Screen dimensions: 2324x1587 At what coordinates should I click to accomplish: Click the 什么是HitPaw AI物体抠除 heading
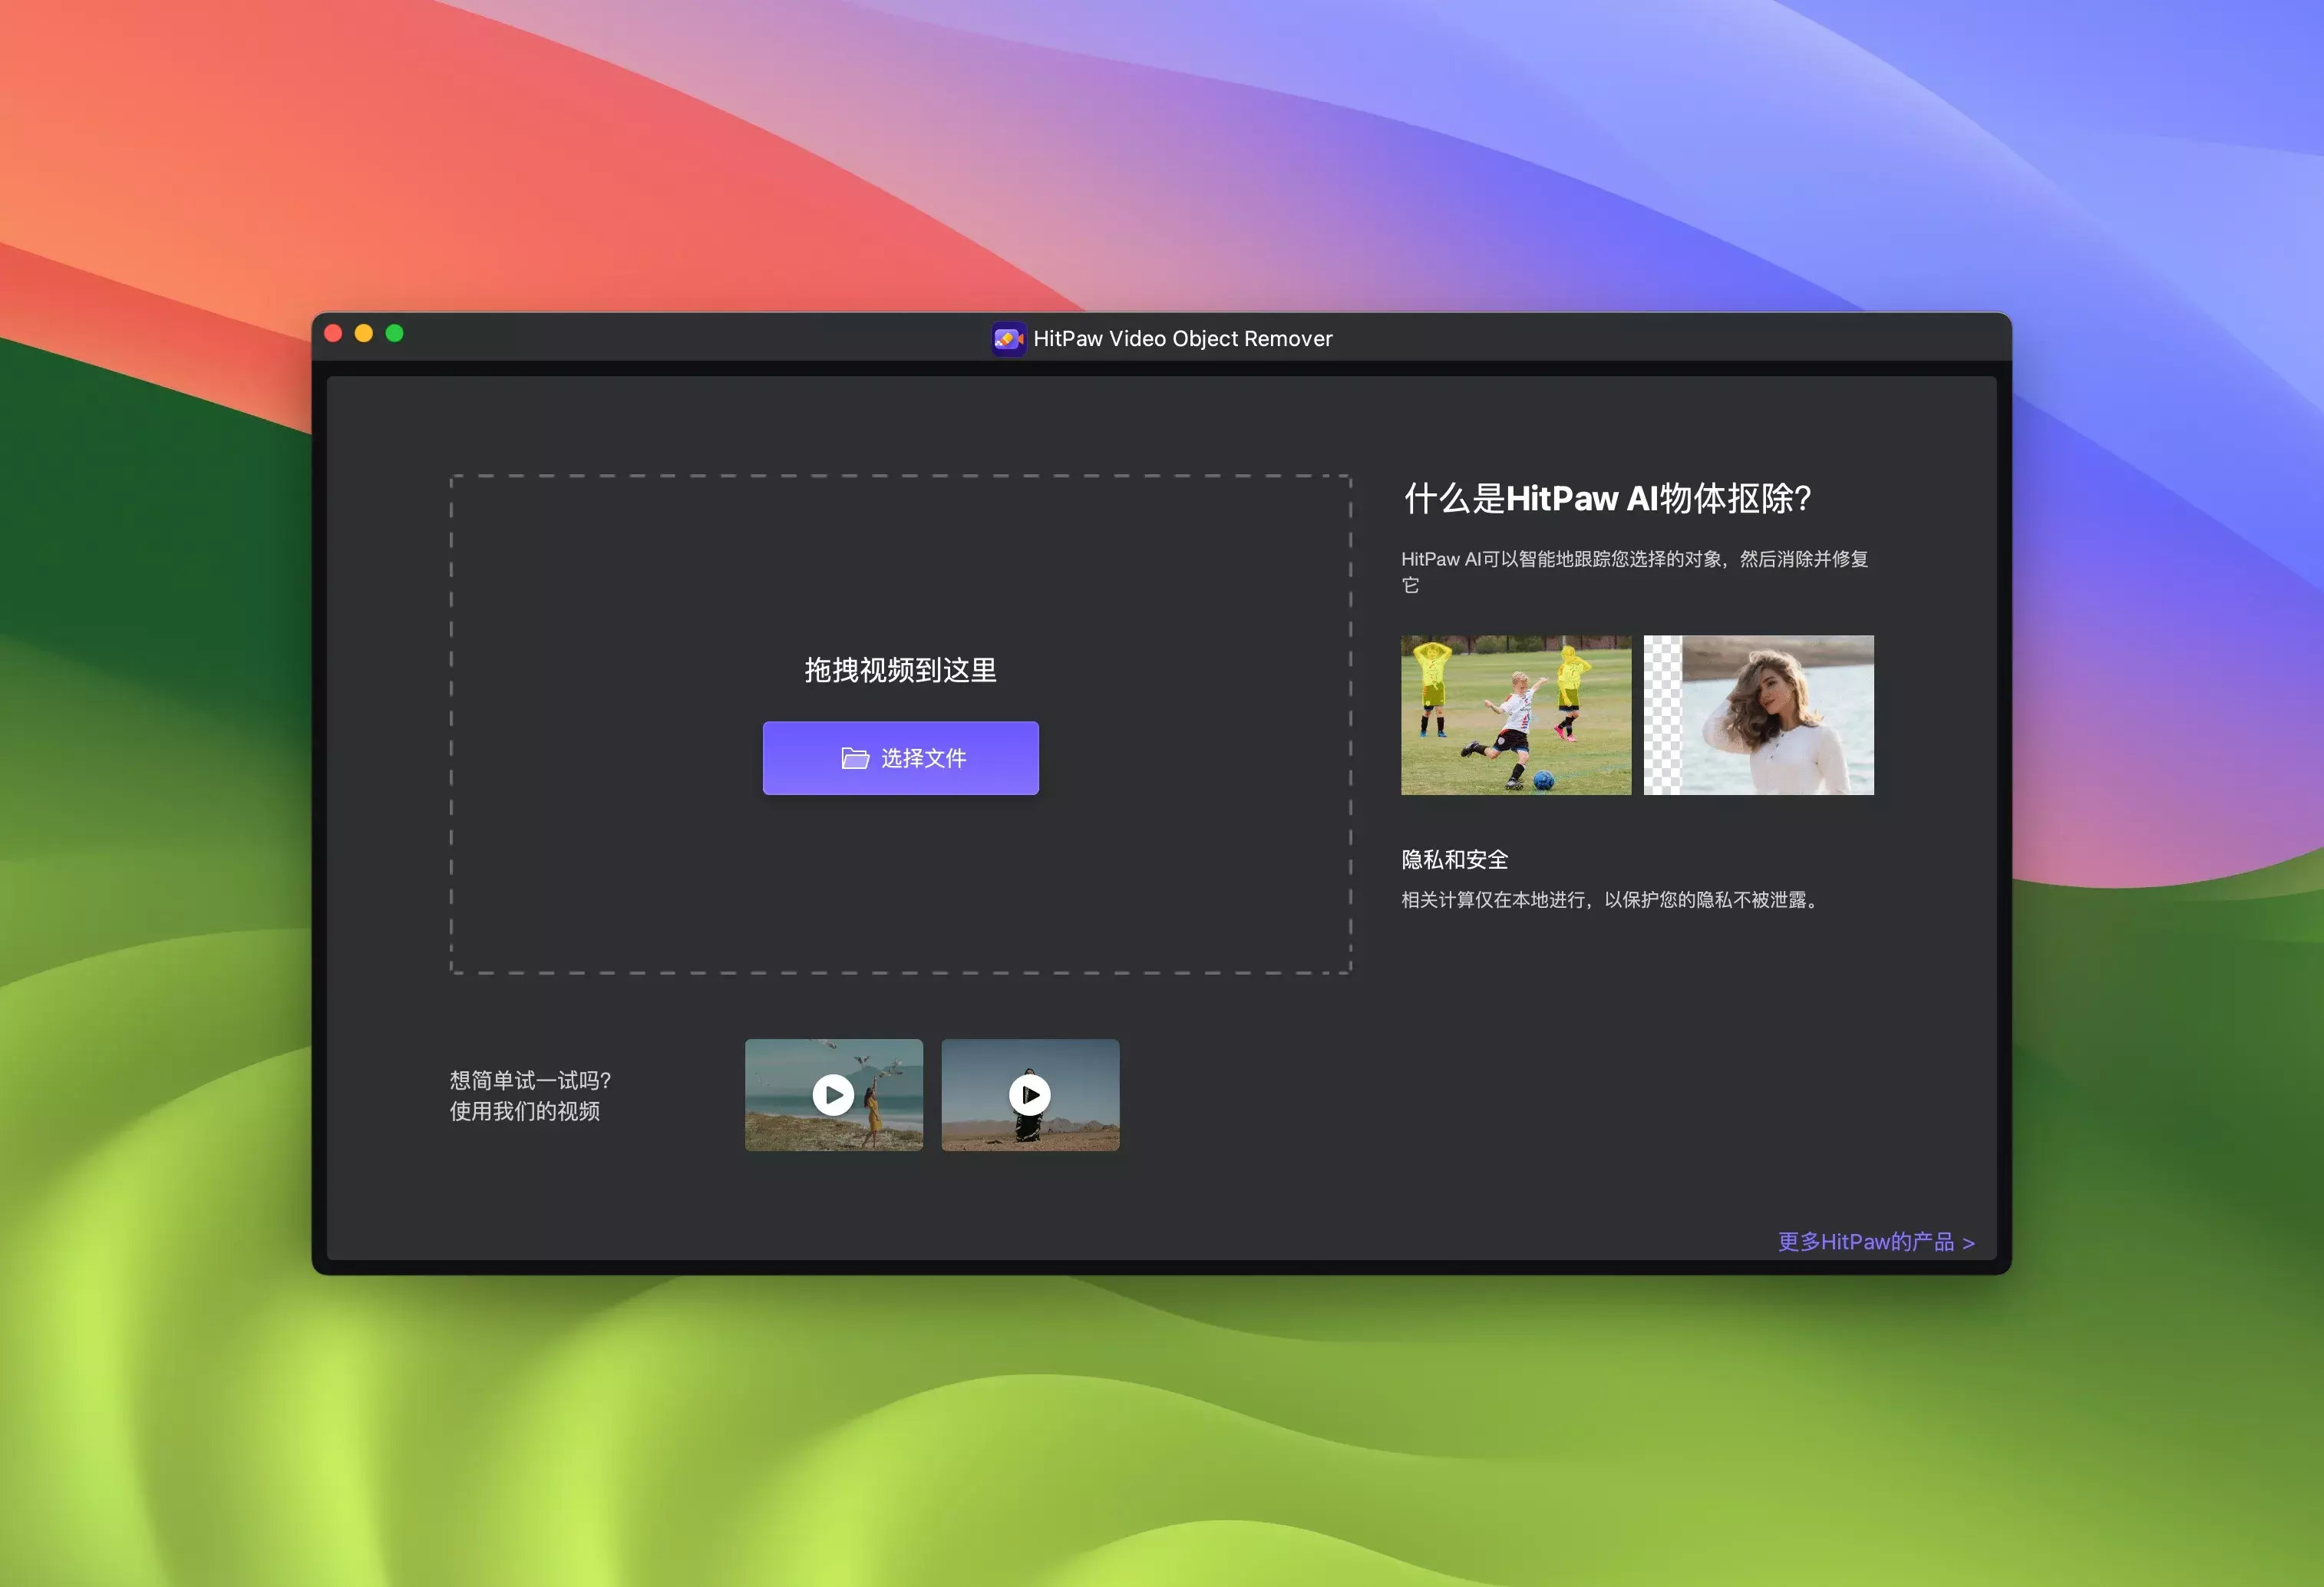1607,498
